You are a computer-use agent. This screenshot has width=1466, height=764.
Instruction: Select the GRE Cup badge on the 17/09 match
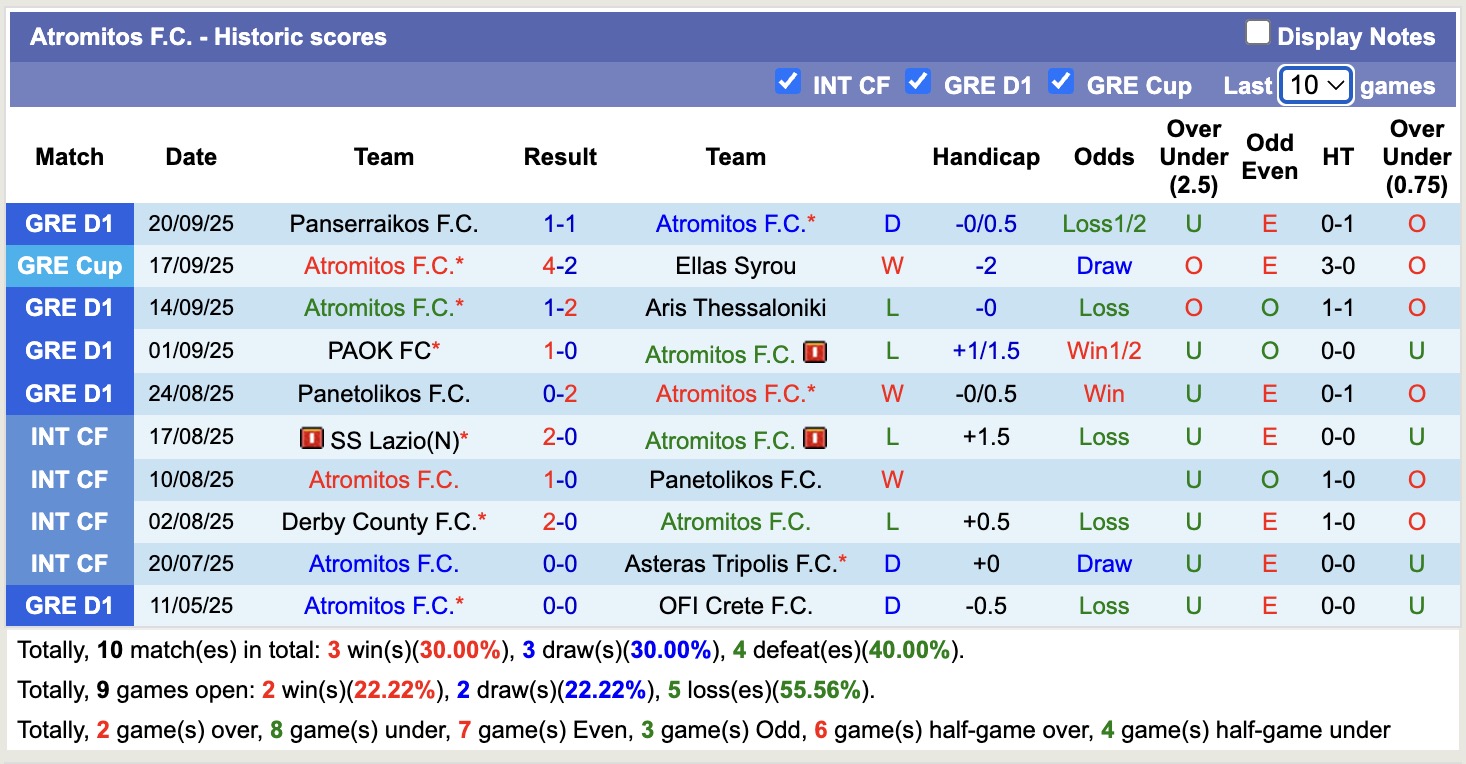click(x=69, y=266)
